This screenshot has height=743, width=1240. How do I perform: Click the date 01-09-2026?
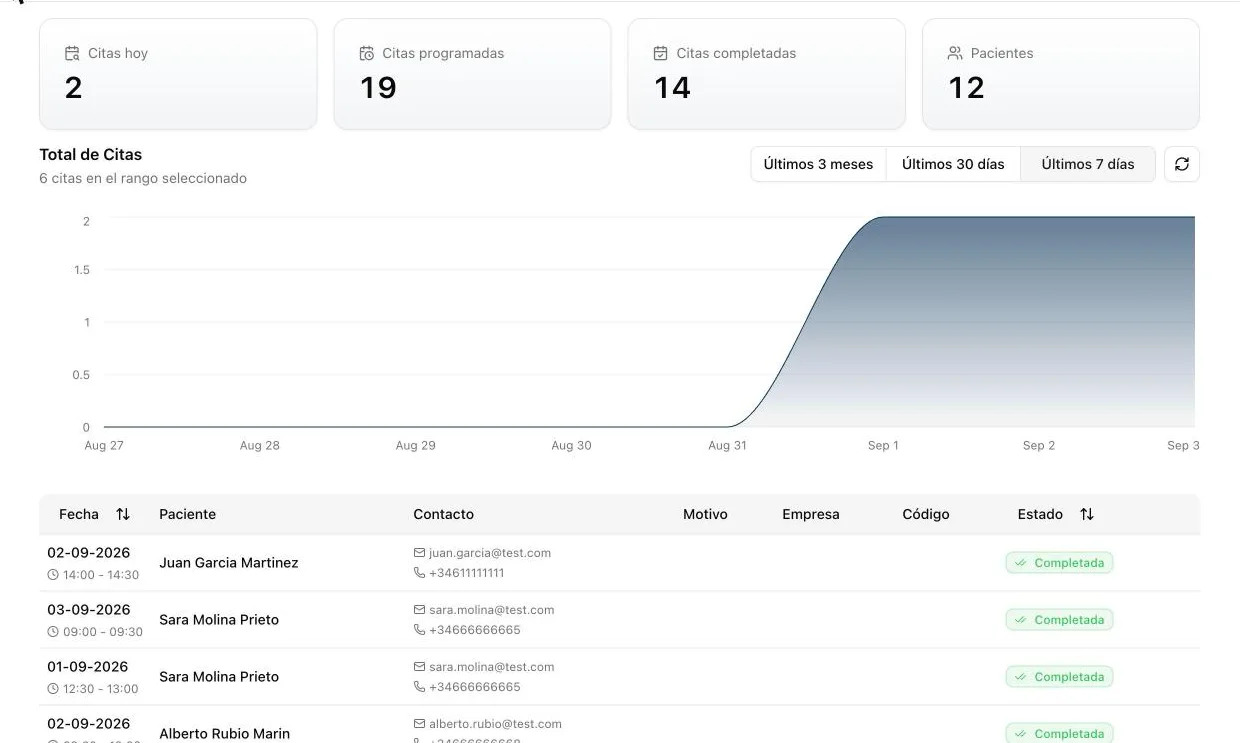88,667
